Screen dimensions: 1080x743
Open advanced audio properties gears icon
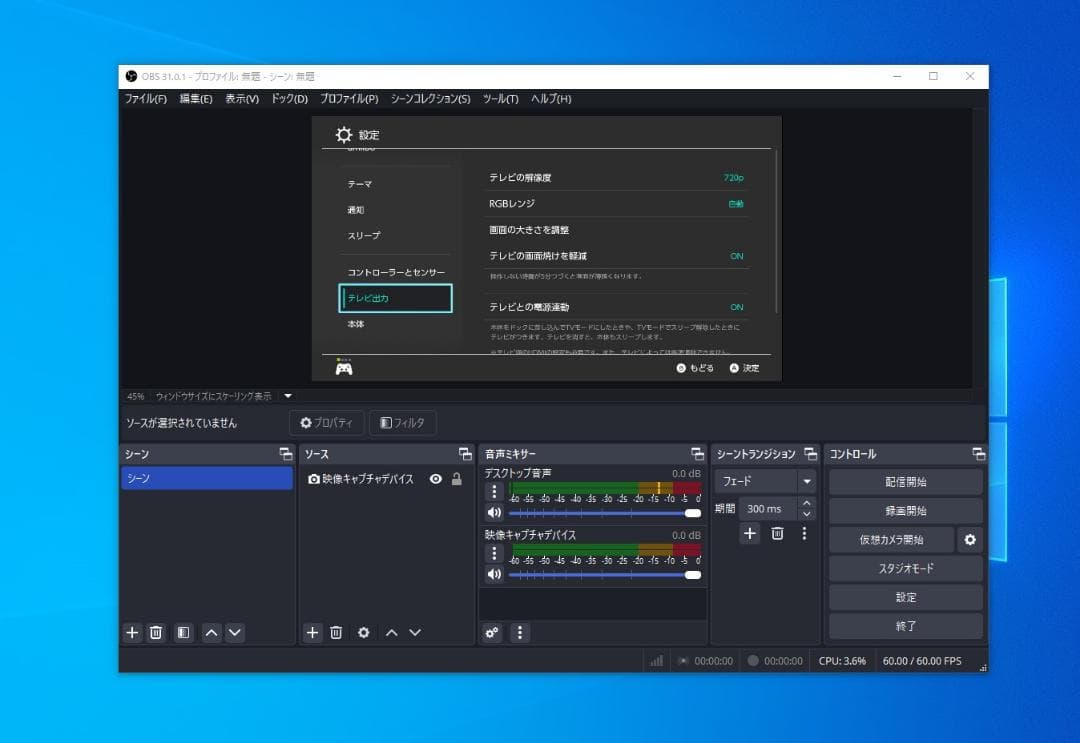tap(491, 632)
